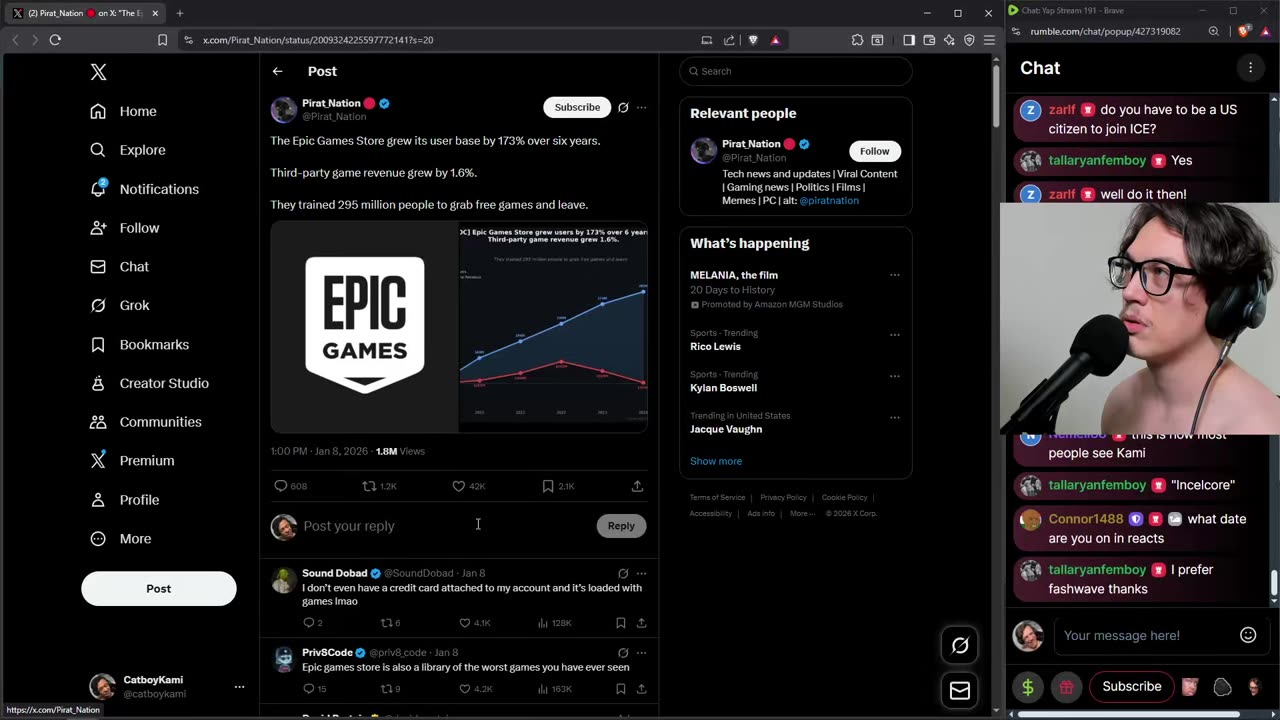
Task: Click the Brave Shields lion icon
Action: click(754, 40)
